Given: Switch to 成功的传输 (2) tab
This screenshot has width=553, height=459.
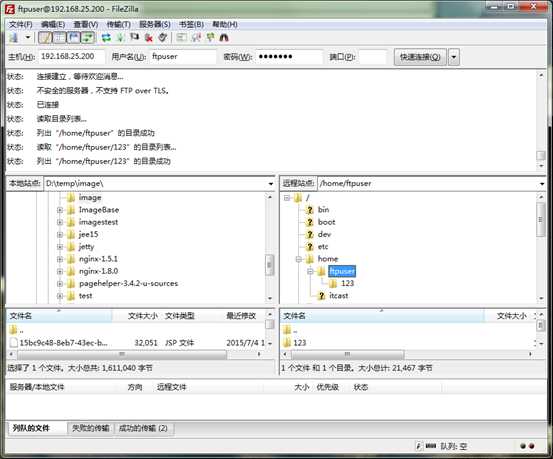Looking at the screenshot, I should [143, 428].
